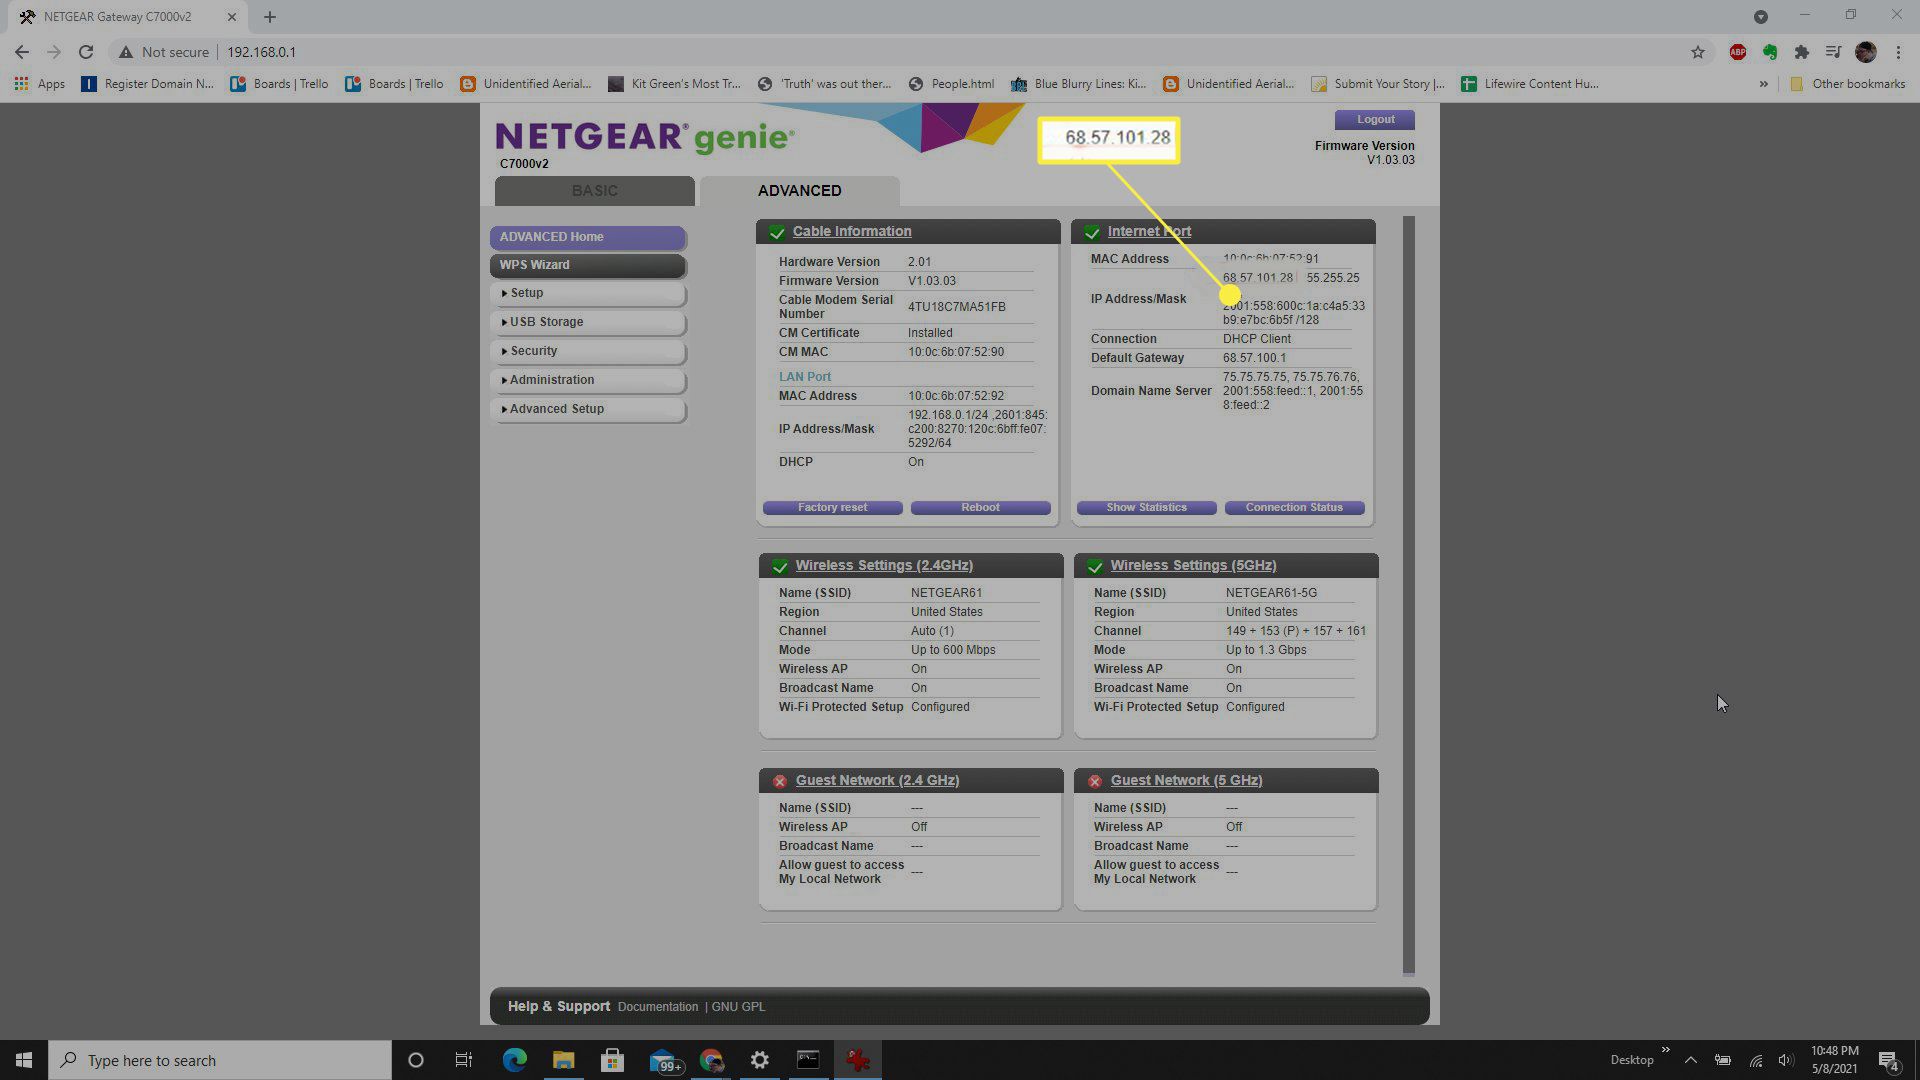Close the NETGEAR Gateway C7000v2 tab
The width and height of the screenshot is (1920, 1080).
tap(232, 17)
